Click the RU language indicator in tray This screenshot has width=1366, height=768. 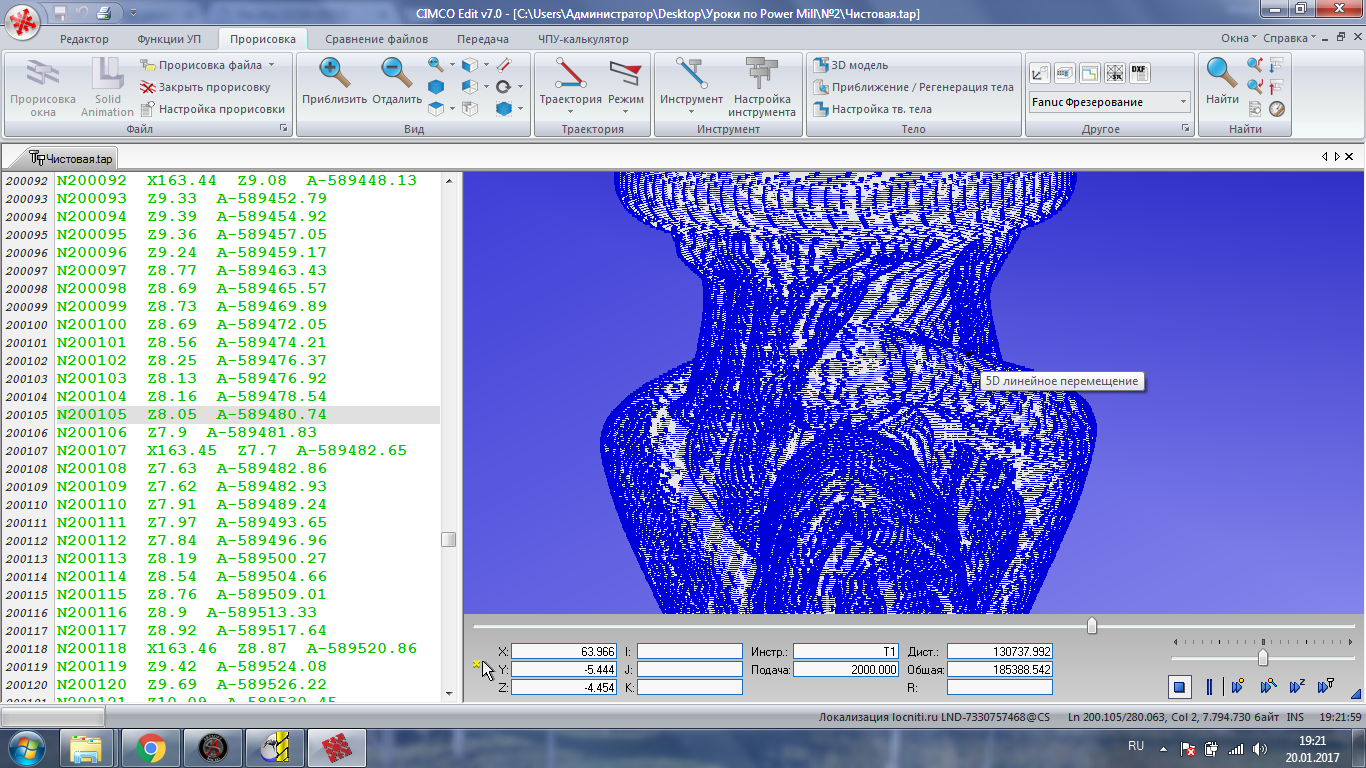coord(1136,746)
